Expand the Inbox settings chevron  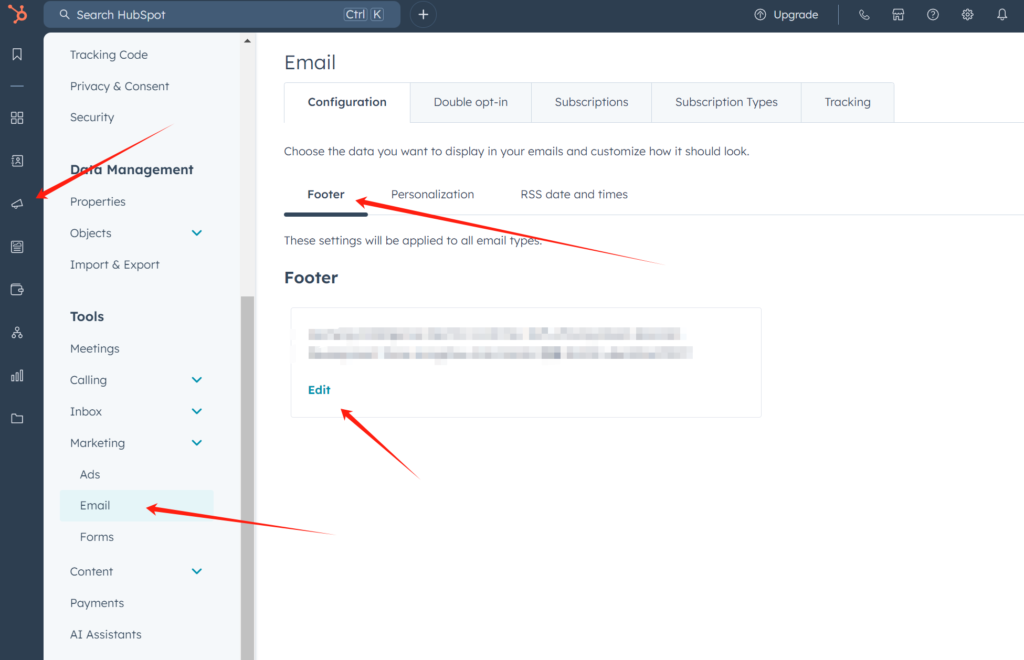tap(197, 412)
